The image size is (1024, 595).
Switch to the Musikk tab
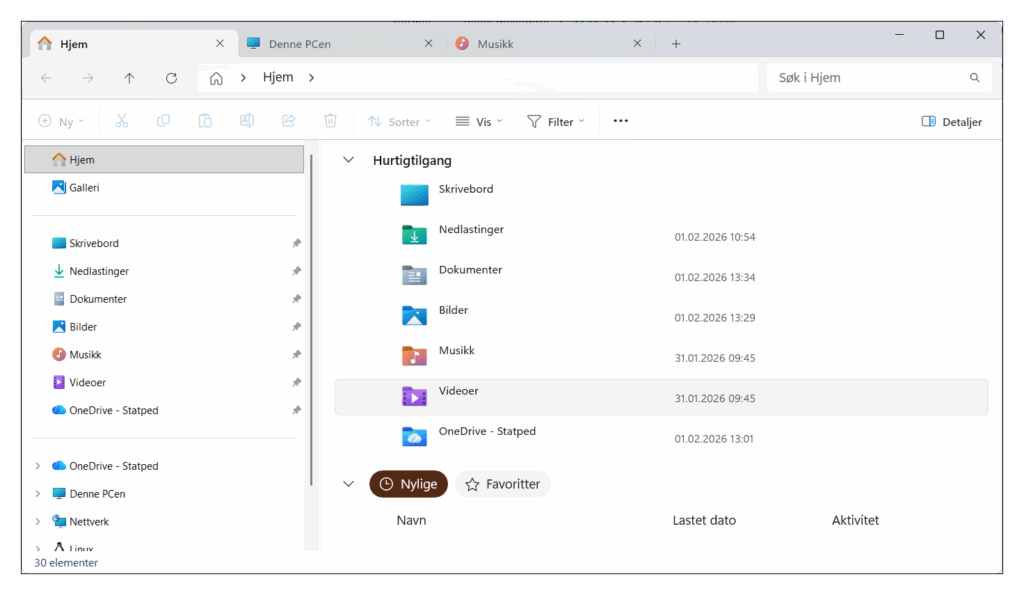549,44
